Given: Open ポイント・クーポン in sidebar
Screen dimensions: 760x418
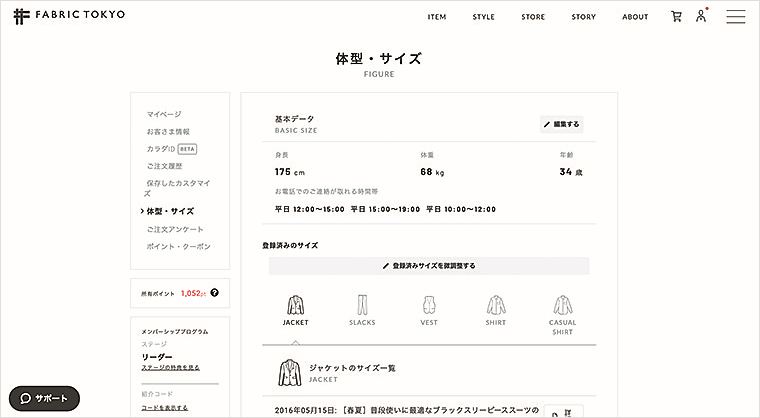Looking at the screenshot, I should [x=178, y=246].
